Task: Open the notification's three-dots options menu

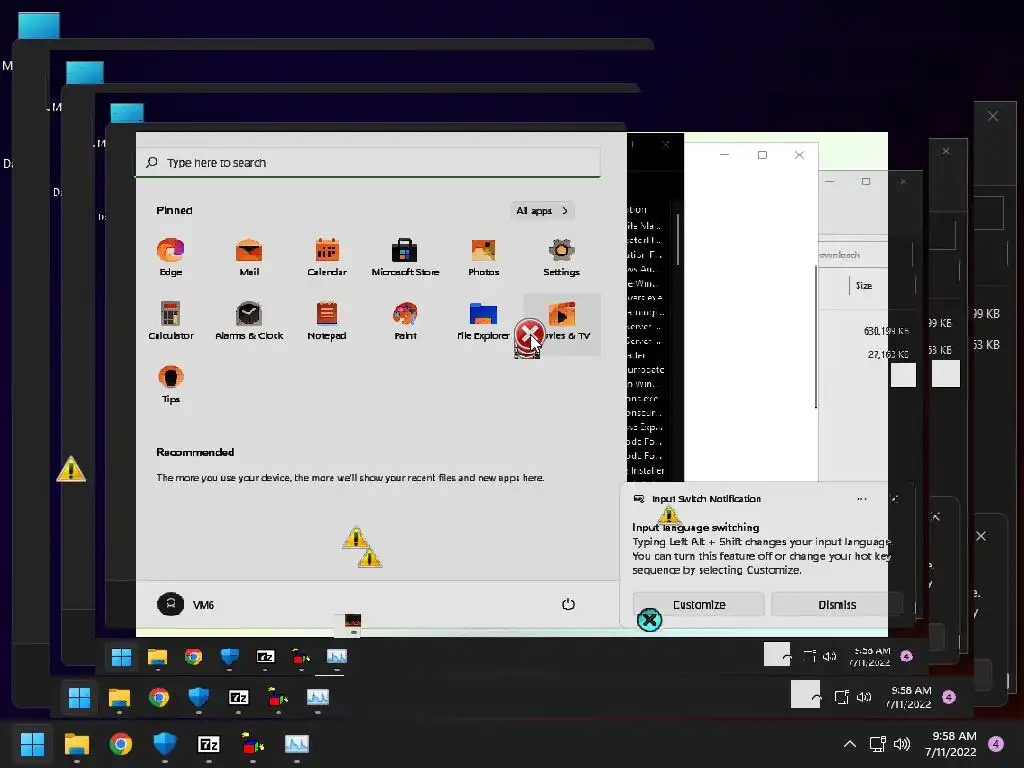Action: tap(861, 499)
